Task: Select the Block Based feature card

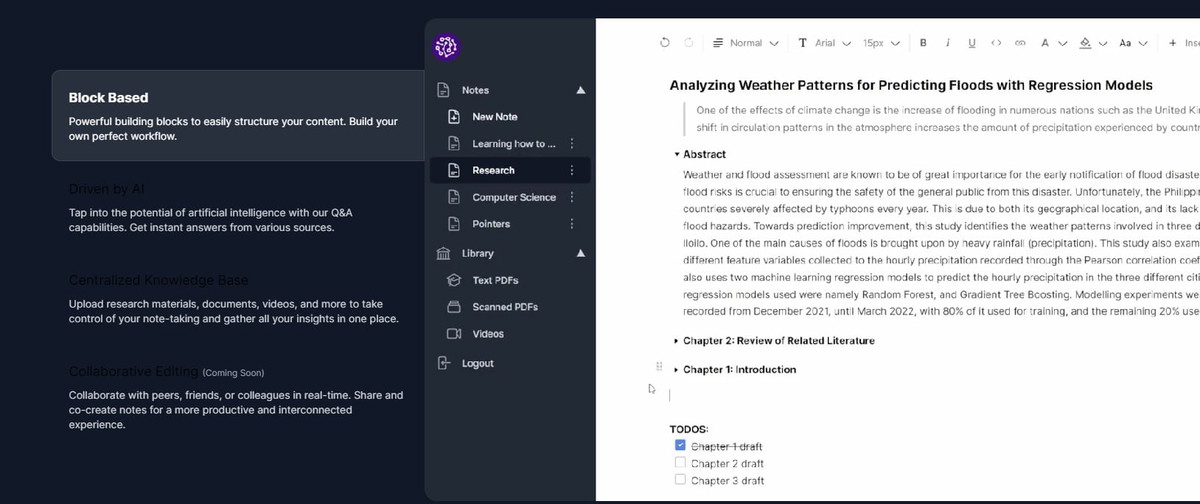Action: point(238,116)
